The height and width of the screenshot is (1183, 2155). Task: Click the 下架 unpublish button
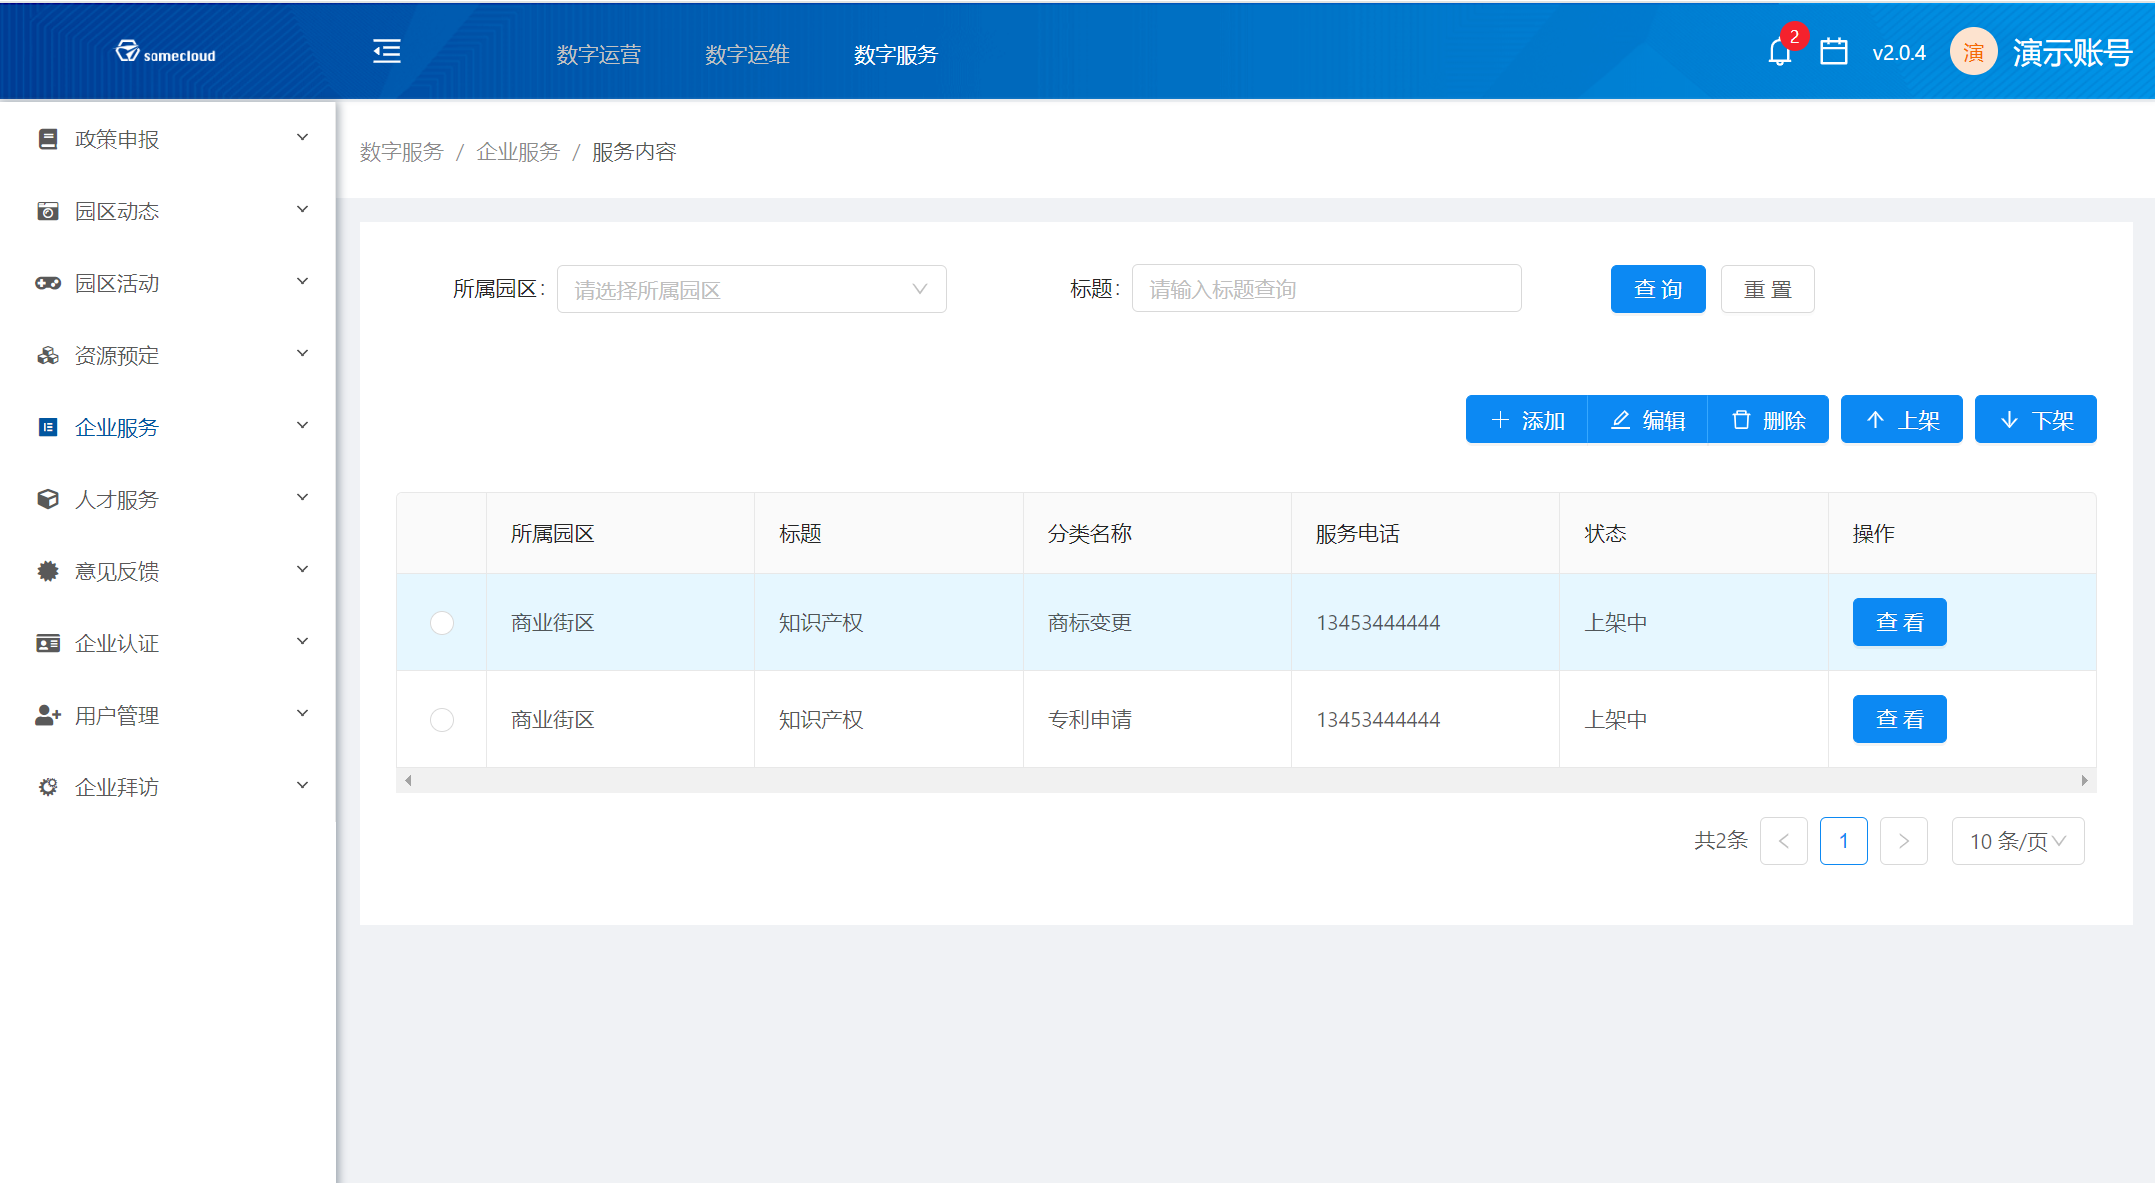click(x=2036, y=419)
